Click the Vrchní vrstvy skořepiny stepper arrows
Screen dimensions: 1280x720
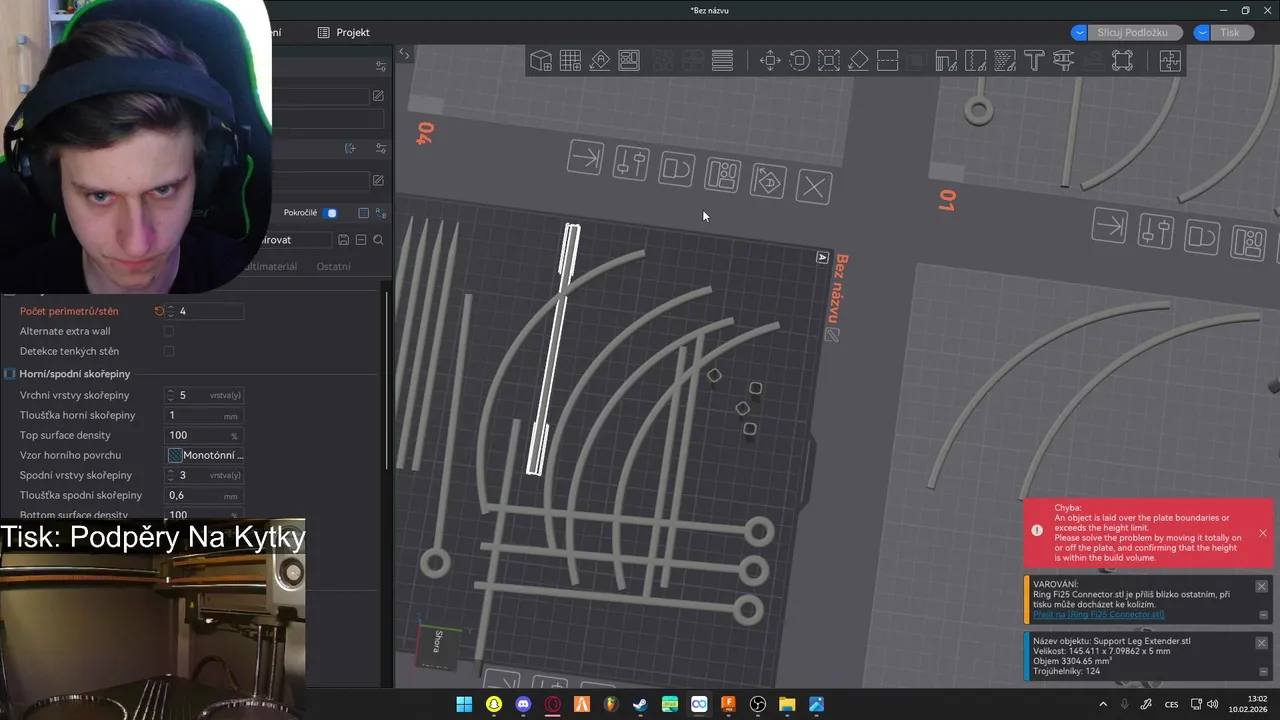point(171,395)
